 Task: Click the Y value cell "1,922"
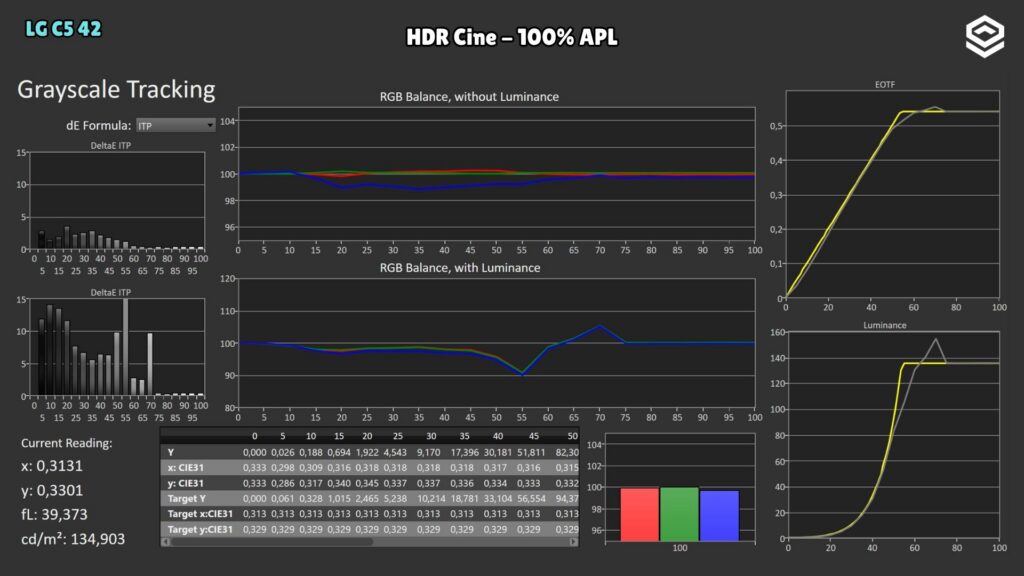click(x=367, y=452)
